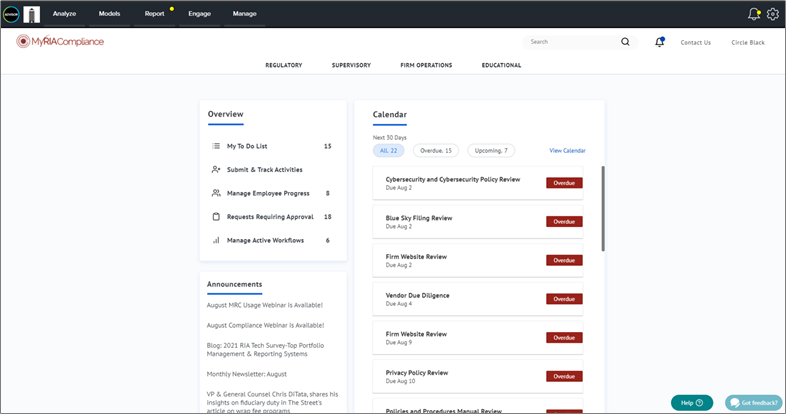Screen dimensions: 786x414
Task: Click the Requests Requiring Approval clipboard icon
Action: [216, 217]
